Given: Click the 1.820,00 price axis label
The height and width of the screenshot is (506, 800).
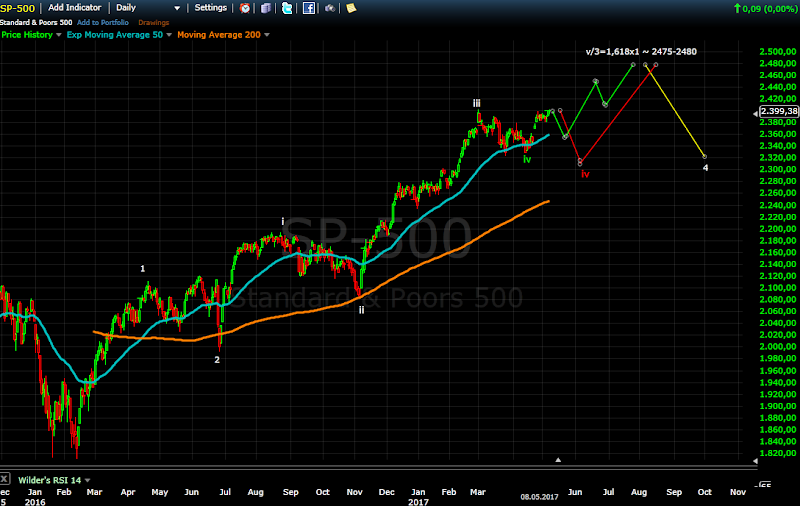Looking at the screenshot, I should pyautogui.click(x=778, y=453).
